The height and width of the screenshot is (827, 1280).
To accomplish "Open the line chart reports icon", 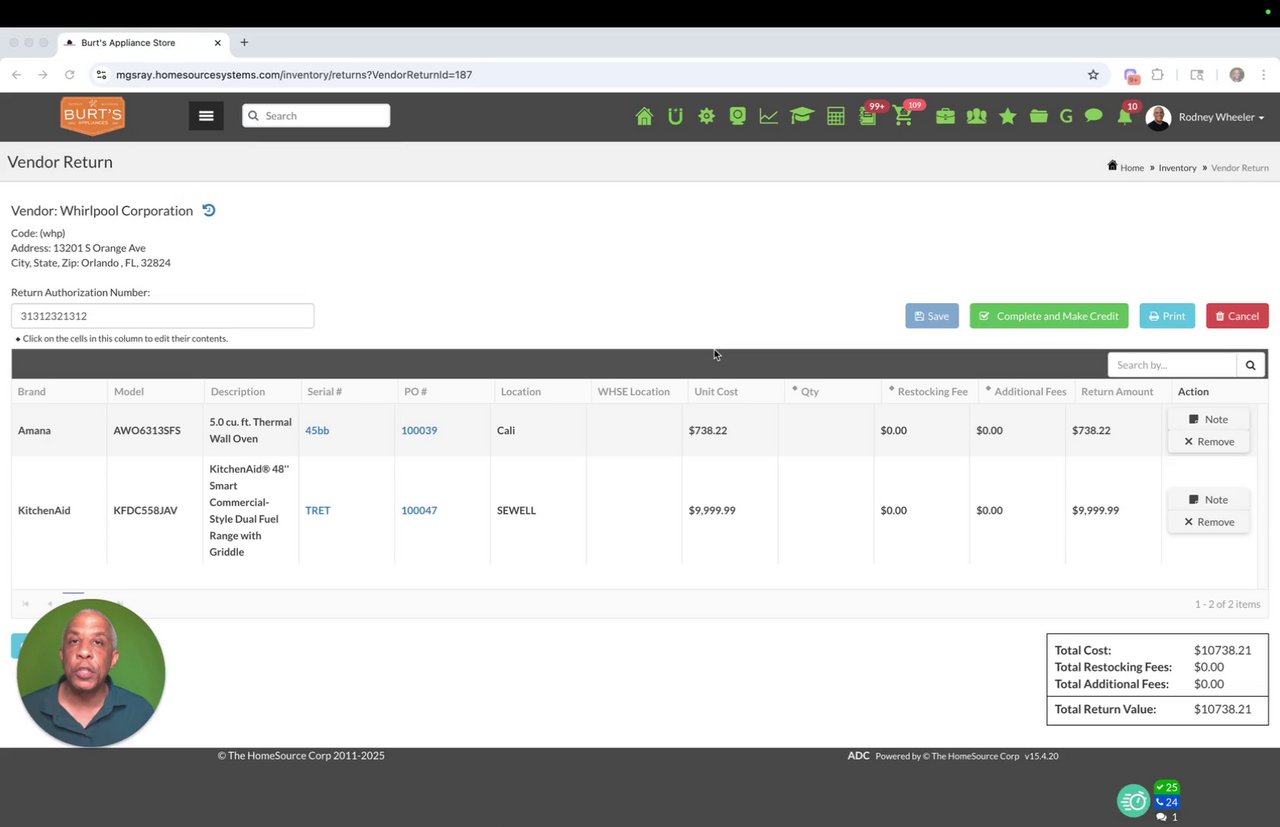I will click(768, 117).
